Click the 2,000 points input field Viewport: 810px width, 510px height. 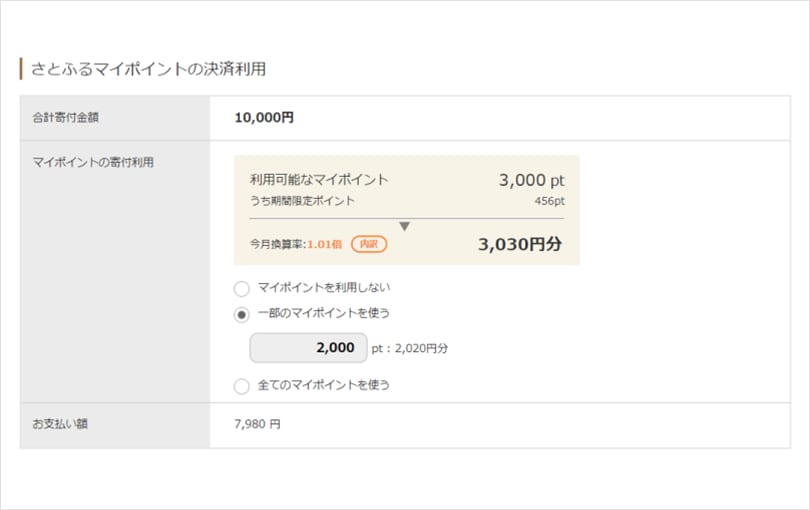[308, 348]
